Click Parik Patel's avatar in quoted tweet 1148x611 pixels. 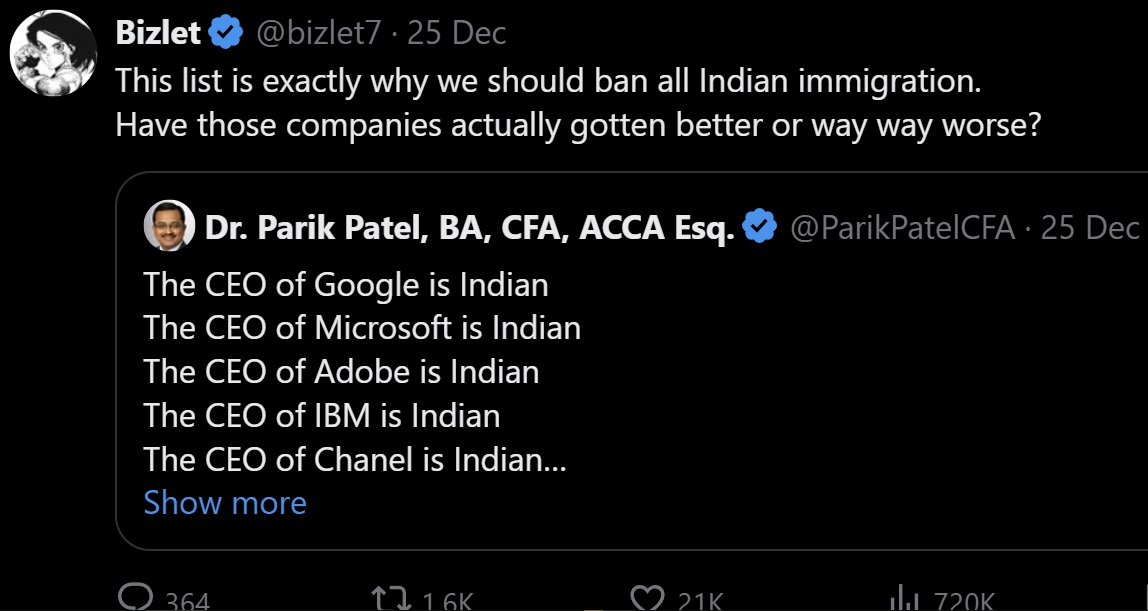coord(169,226)
